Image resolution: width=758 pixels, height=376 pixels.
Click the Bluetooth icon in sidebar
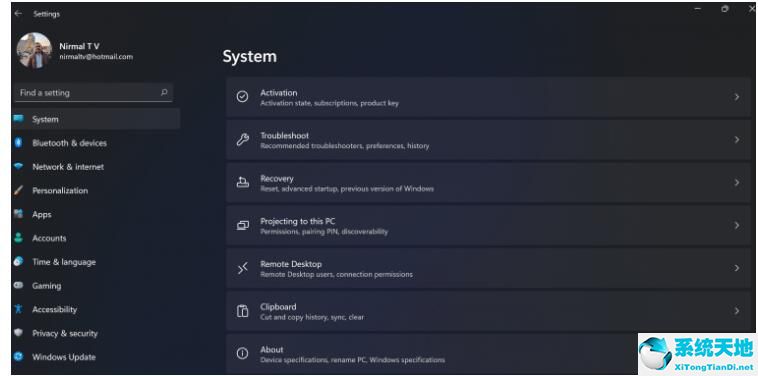click(18, 143)
